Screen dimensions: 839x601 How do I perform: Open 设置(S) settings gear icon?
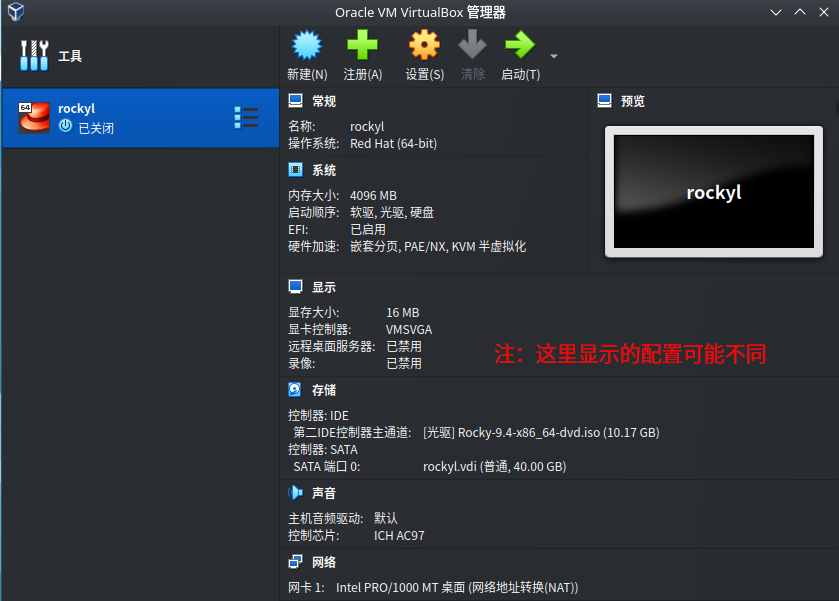424,45
